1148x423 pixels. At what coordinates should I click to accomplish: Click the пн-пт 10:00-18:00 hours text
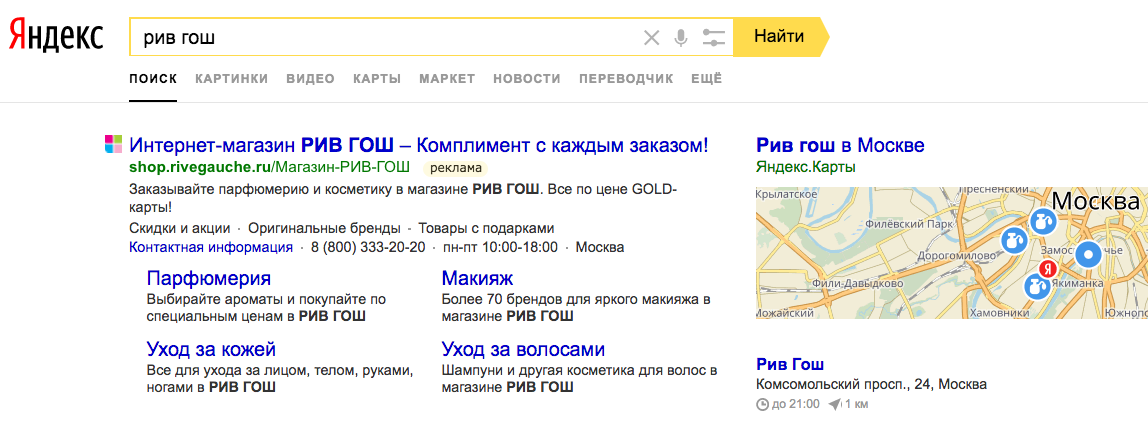pos(500,247)
